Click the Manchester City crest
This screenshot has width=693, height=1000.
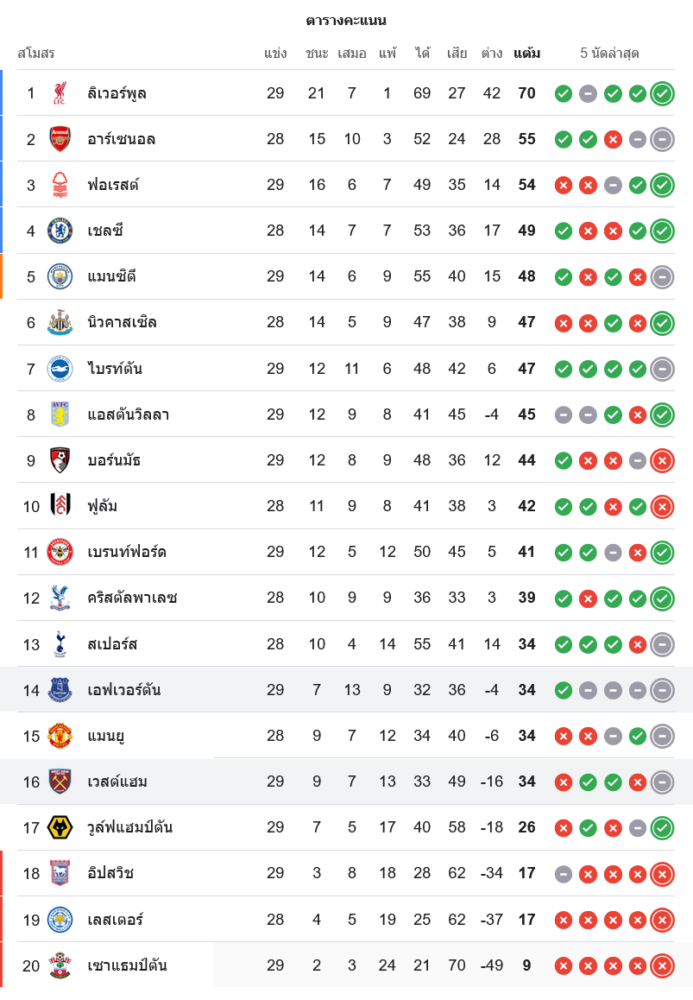pyautogui.click(x=60, y=277)
